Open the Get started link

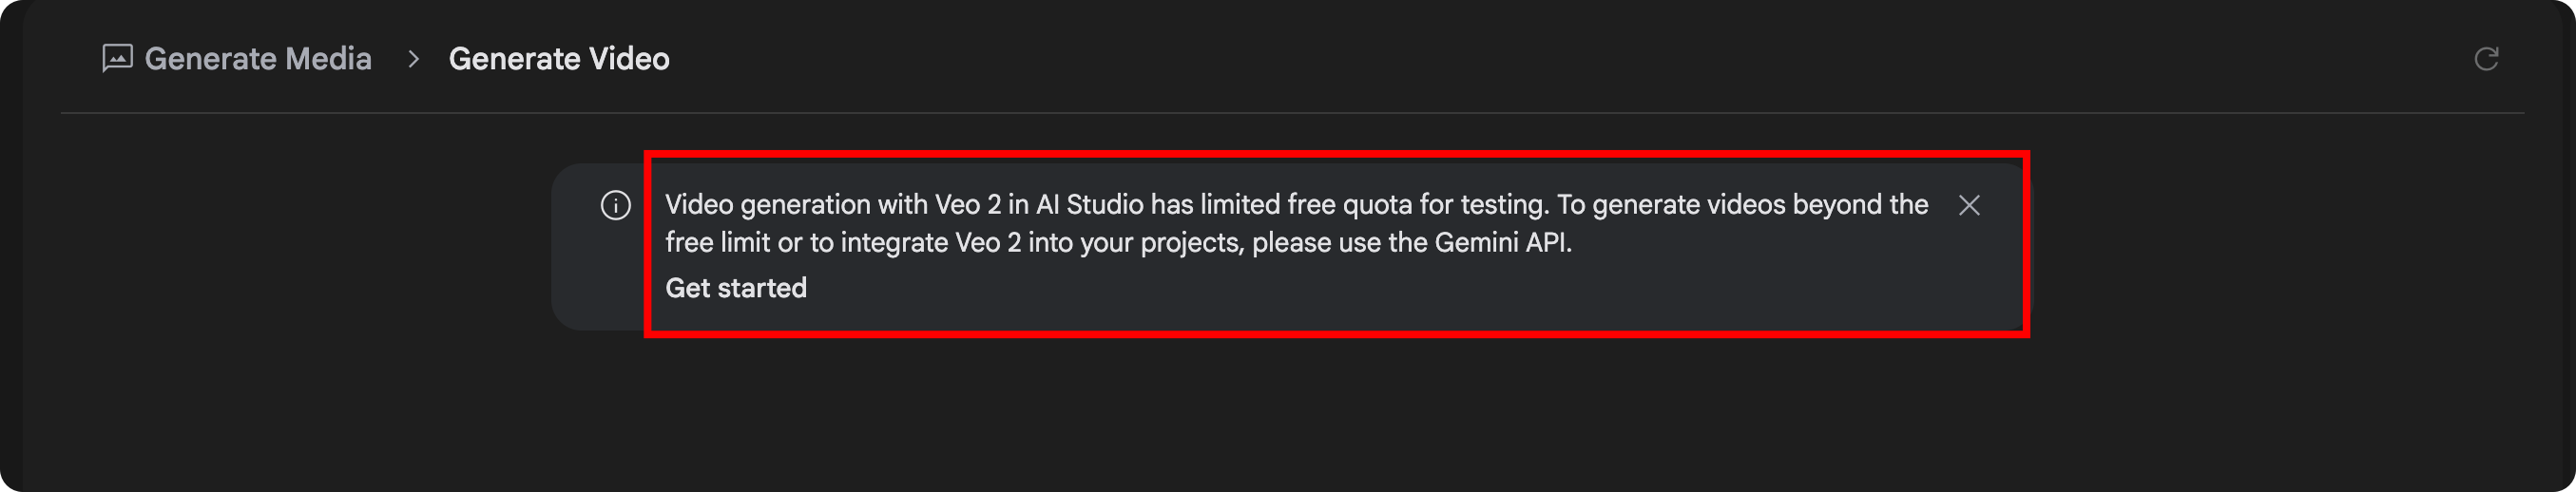pyautogui.click(x=736, y=288)
